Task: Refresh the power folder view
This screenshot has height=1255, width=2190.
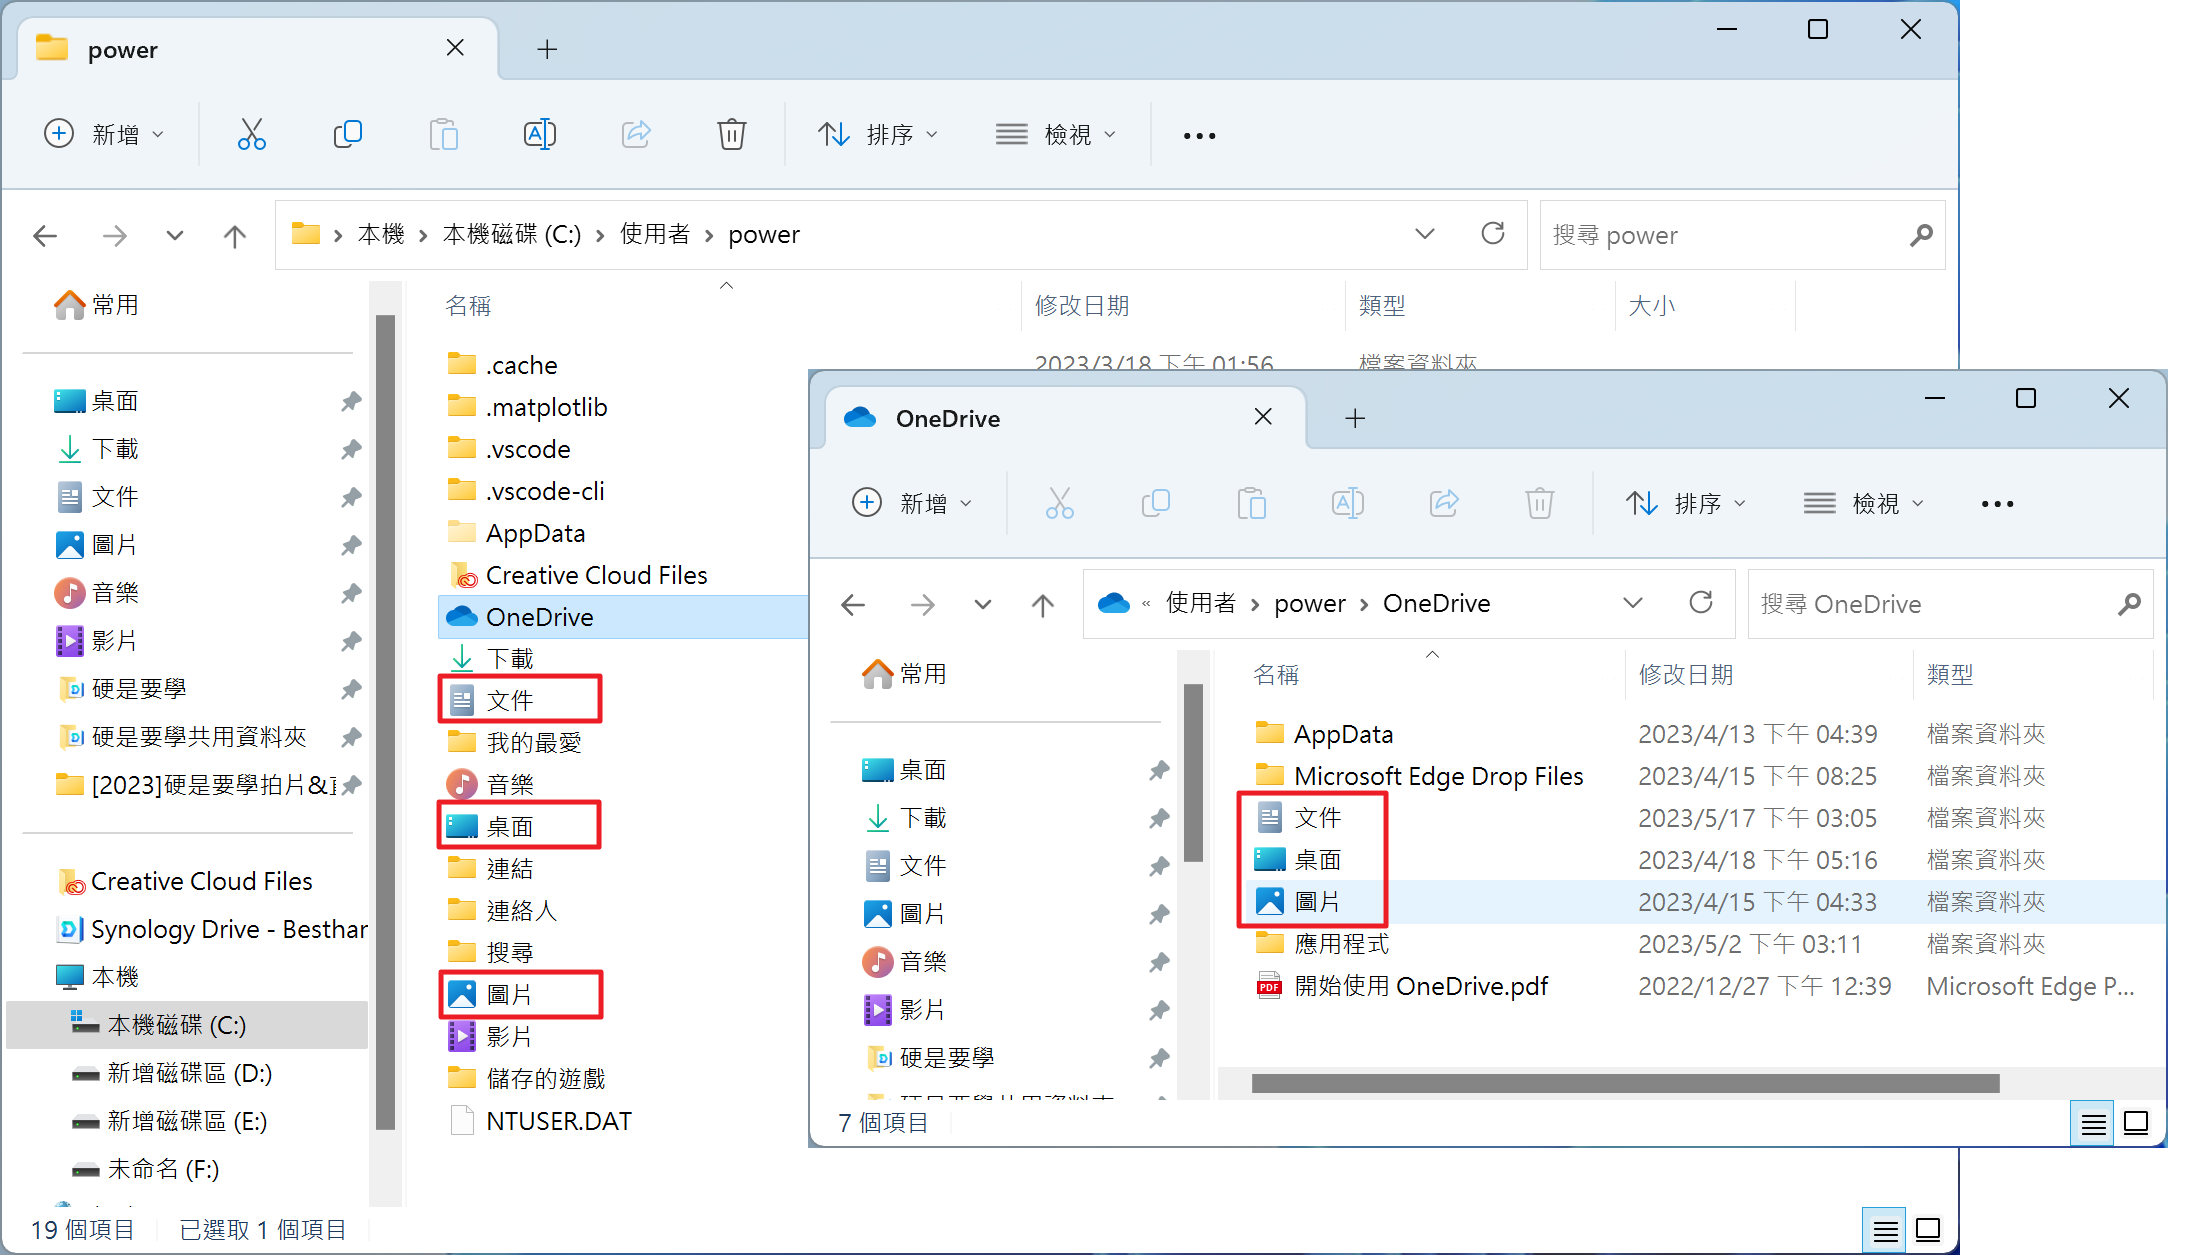Action: [1492, 234]
